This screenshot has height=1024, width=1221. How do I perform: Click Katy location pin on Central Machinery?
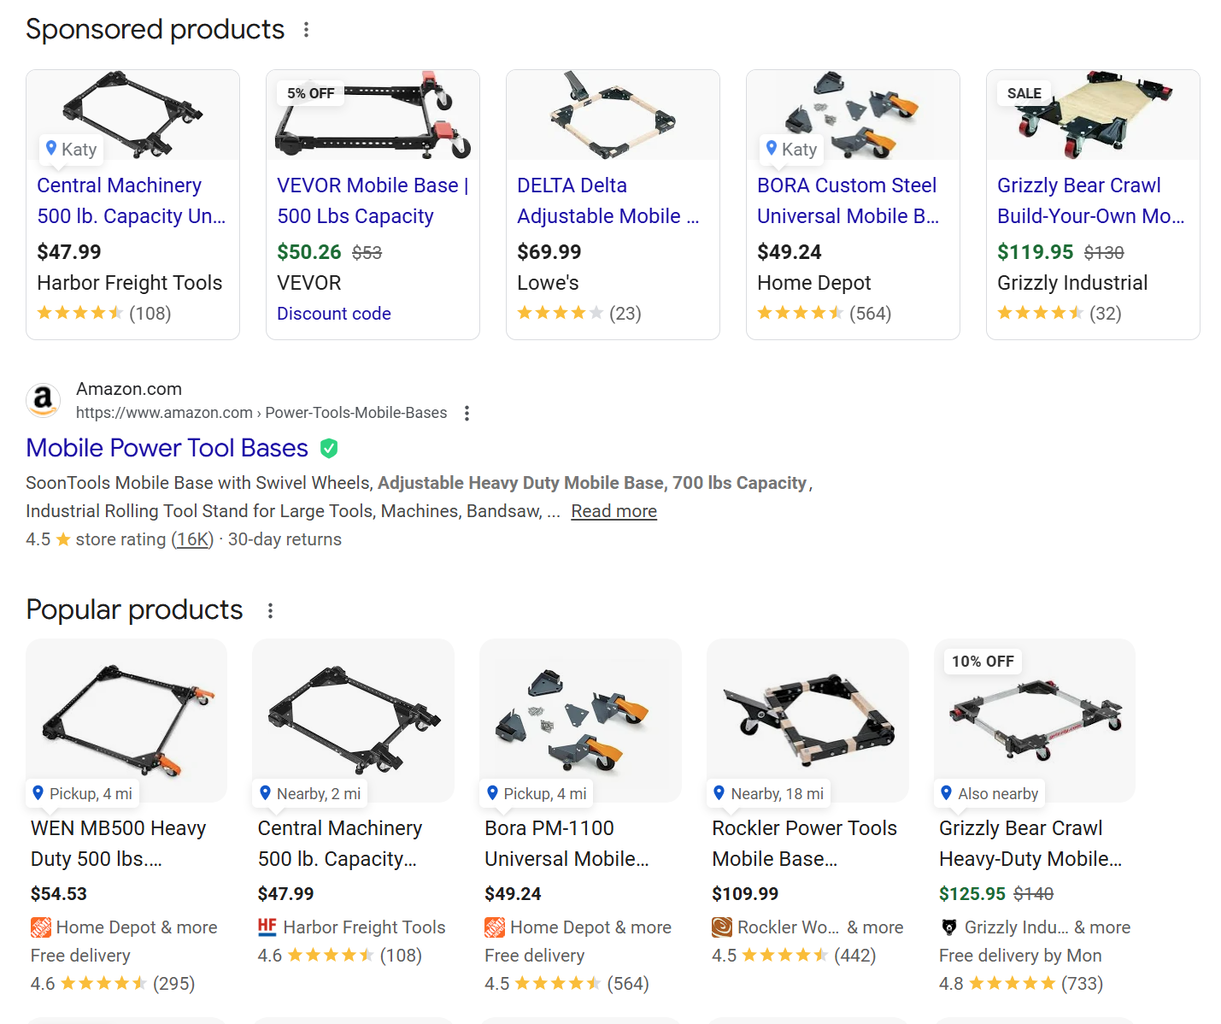(x=51, y=148)
